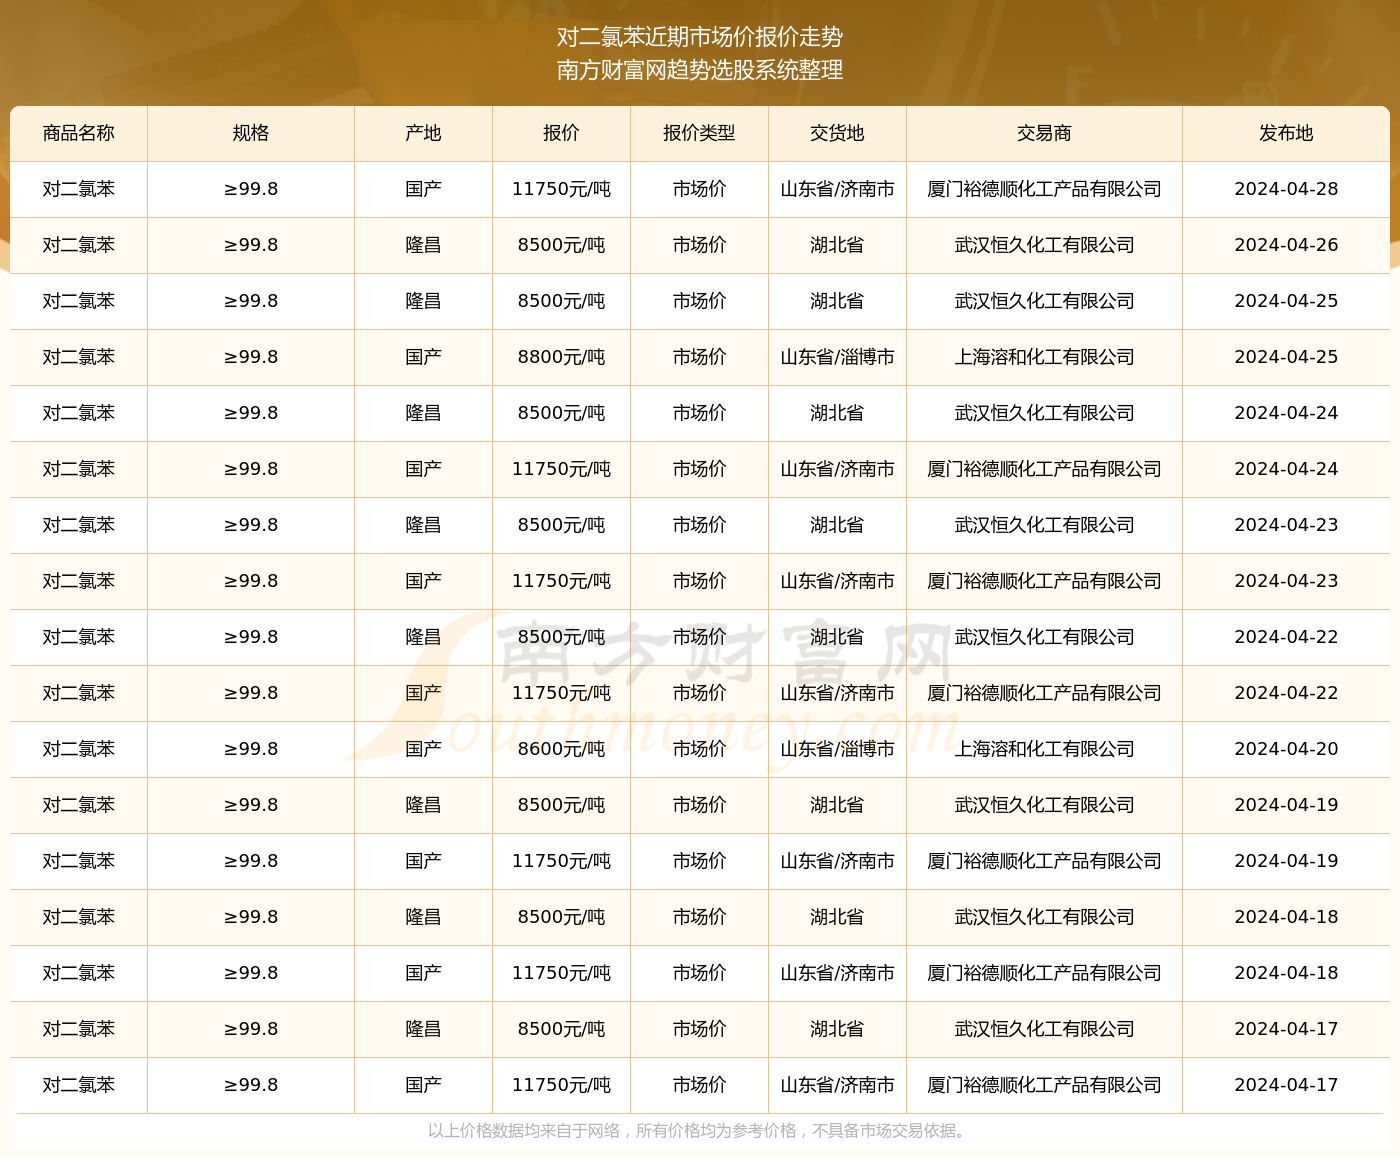1400x1158 pixels.
Task: Click 国产 in the 2024-04-28 row
Action: tap(423, 189)
